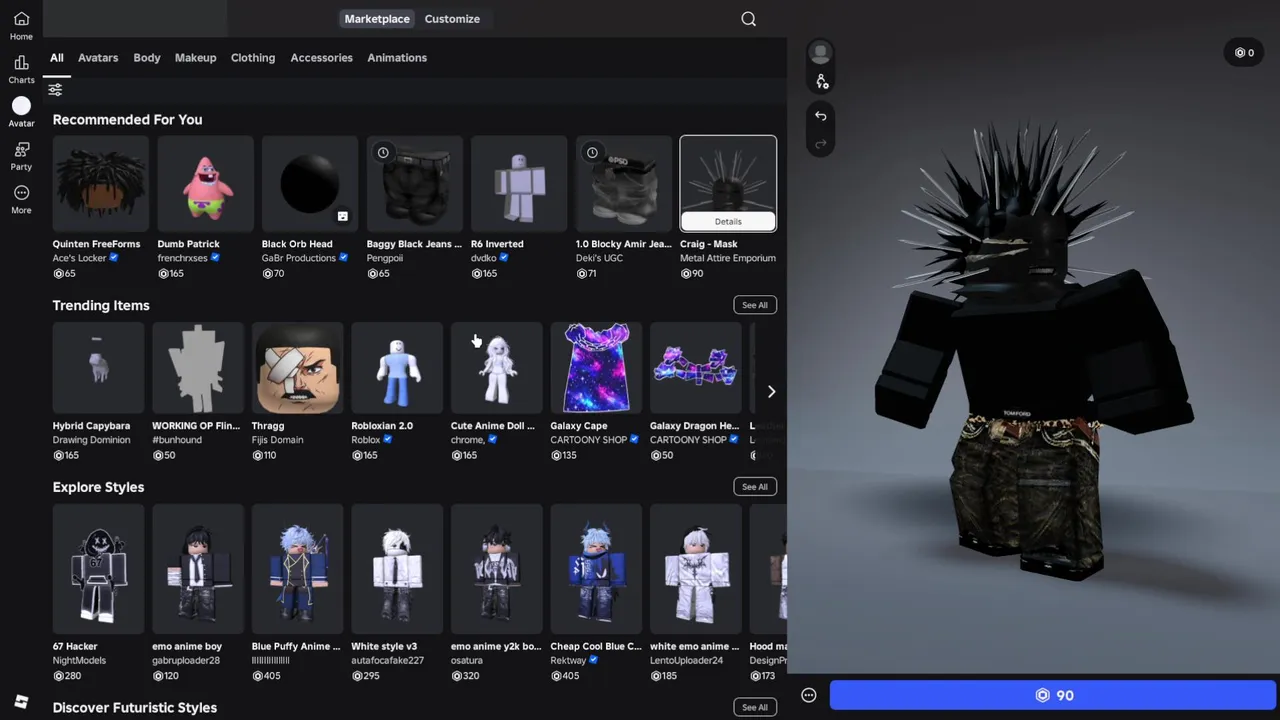Open creator frenchrxses link
This screenshot has width=1280, height=720.
coord(182,258)
